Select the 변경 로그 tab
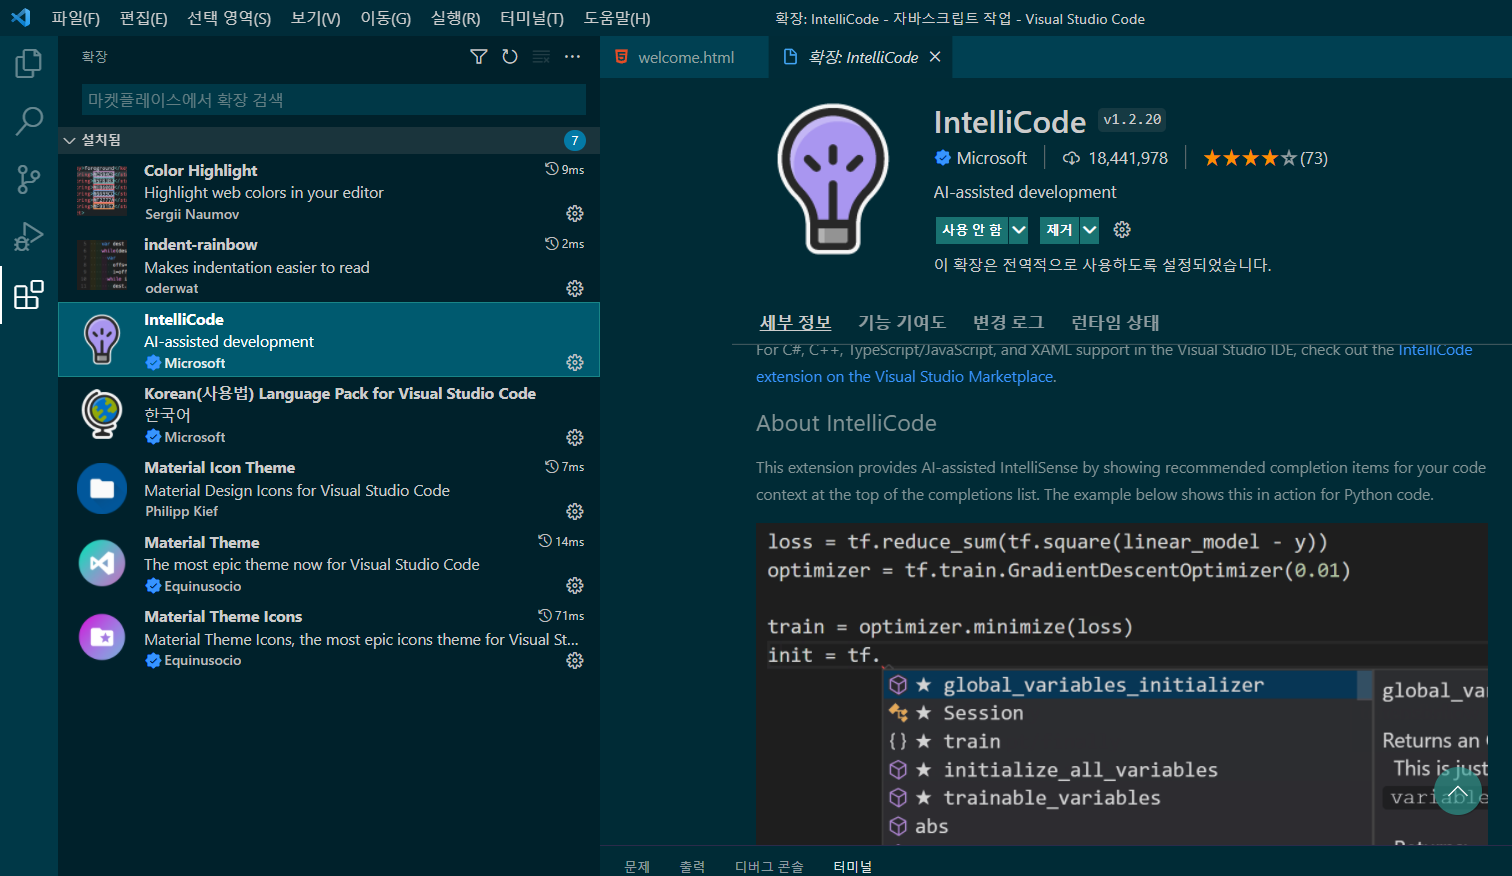Image resolution: width=1512 pixels, height=876 pixels. tap(1008, 322)
